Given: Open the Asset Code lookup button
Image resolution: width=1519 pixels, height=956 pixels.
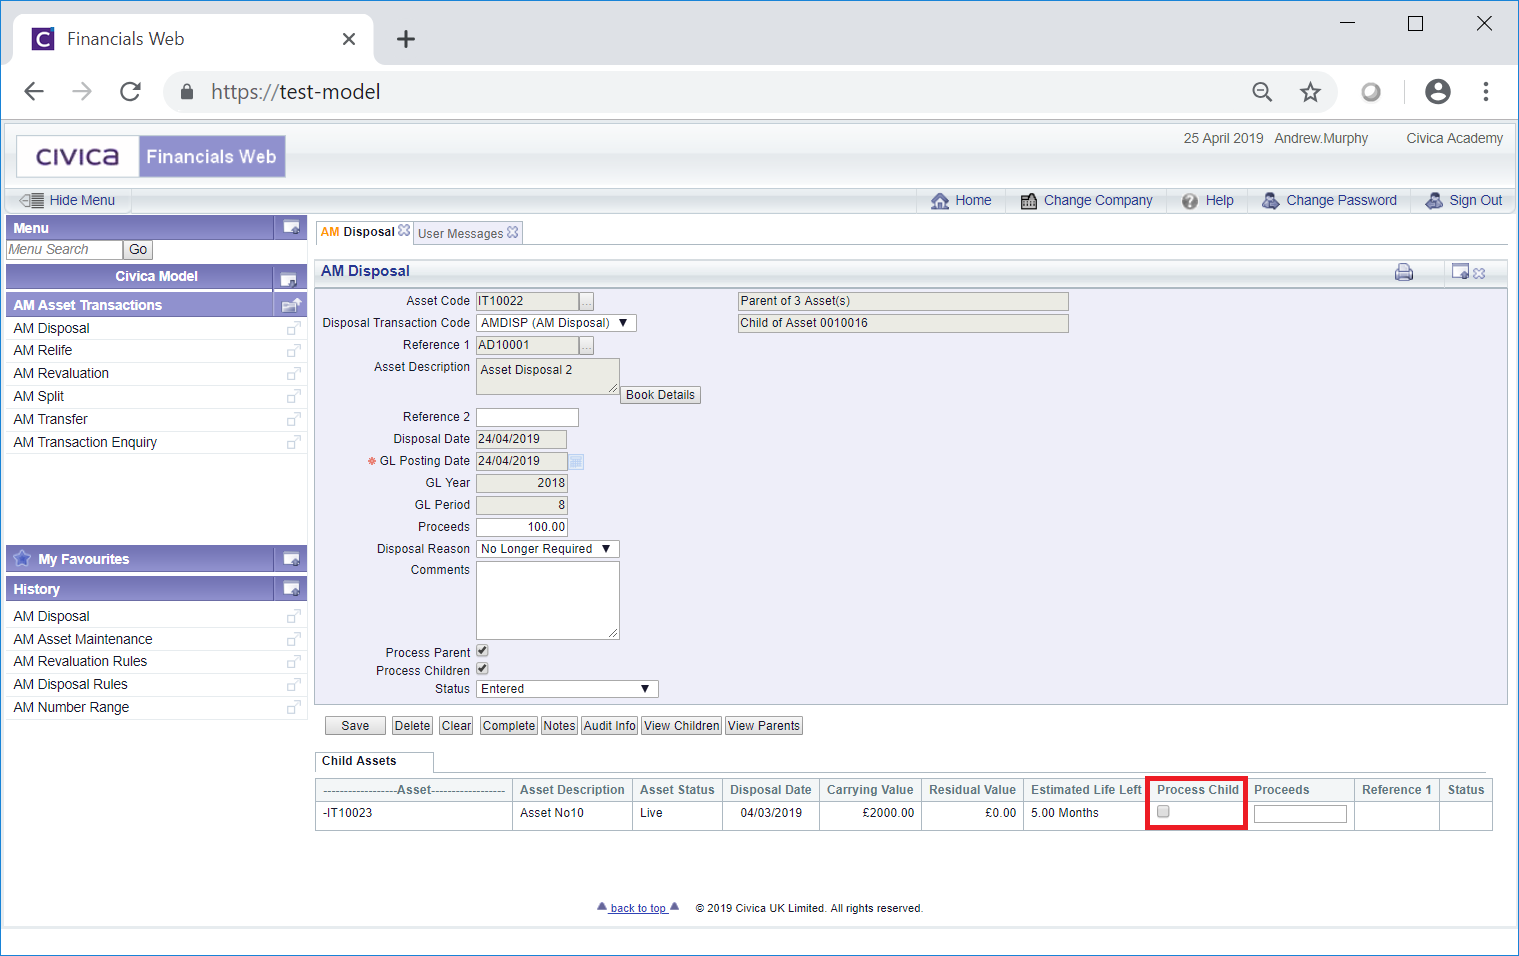Looking at the screenshot, I should pyautogui.click(x=587, y=302).
